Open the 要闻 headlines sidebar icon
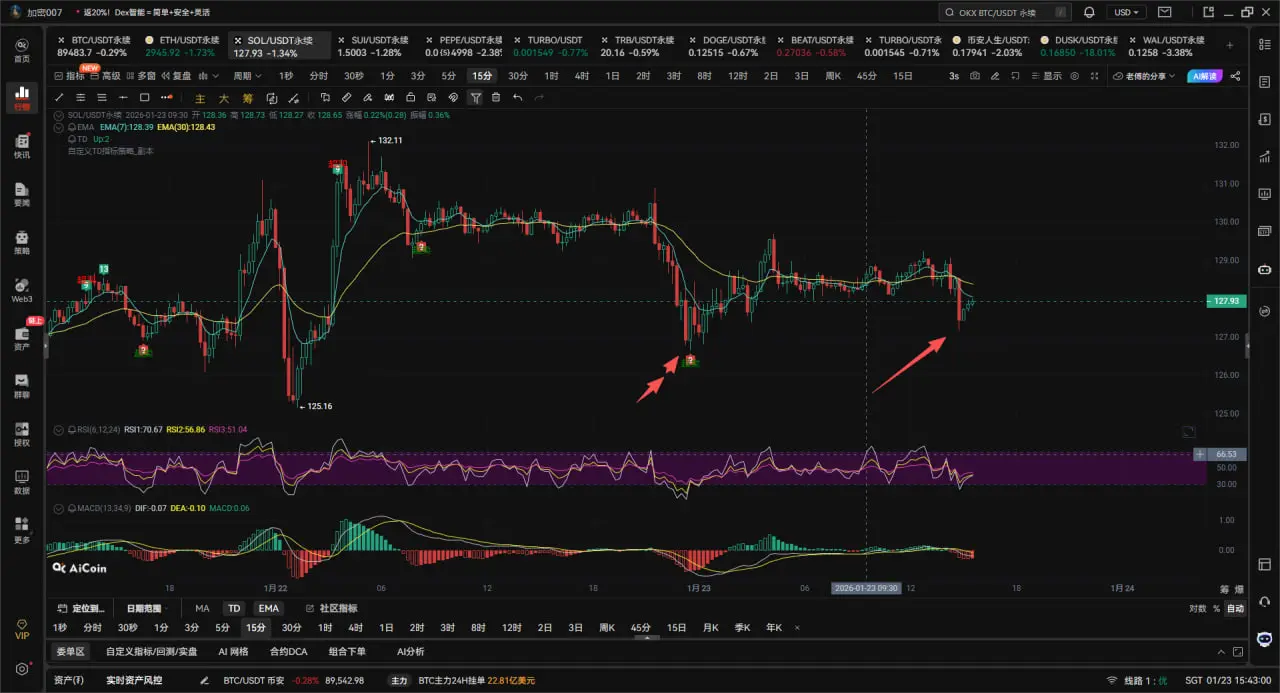The width and height of the screenshot is (1280, 693). point(22,194)
